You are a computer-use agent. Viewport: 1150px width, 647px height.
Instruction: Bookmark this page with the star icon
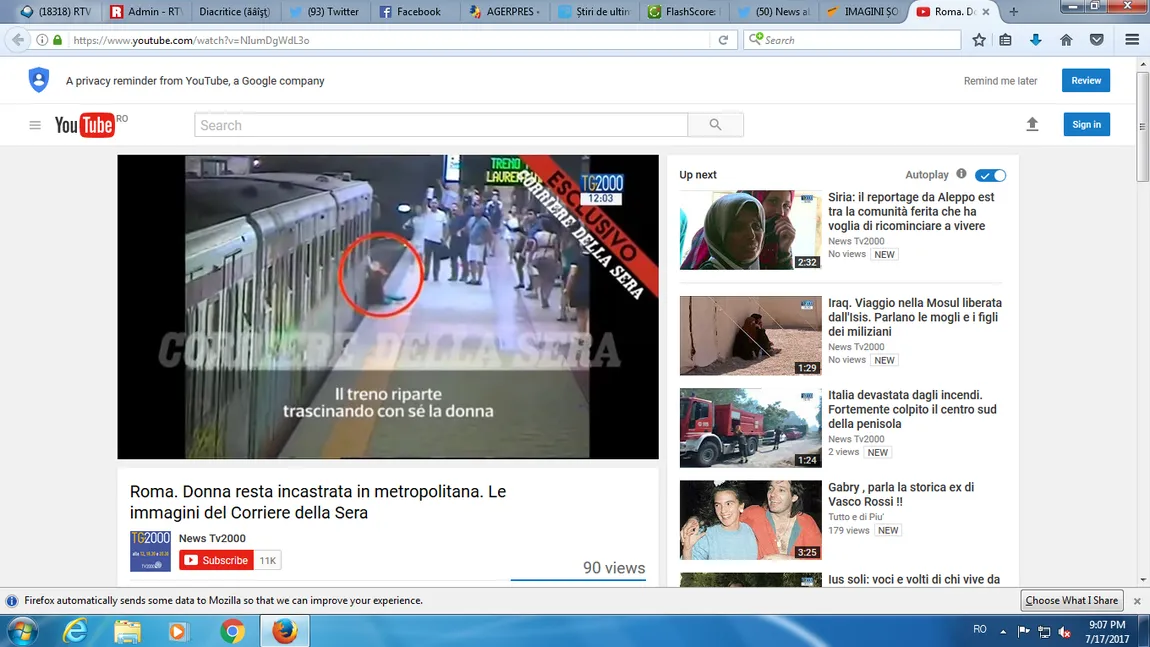978,40
